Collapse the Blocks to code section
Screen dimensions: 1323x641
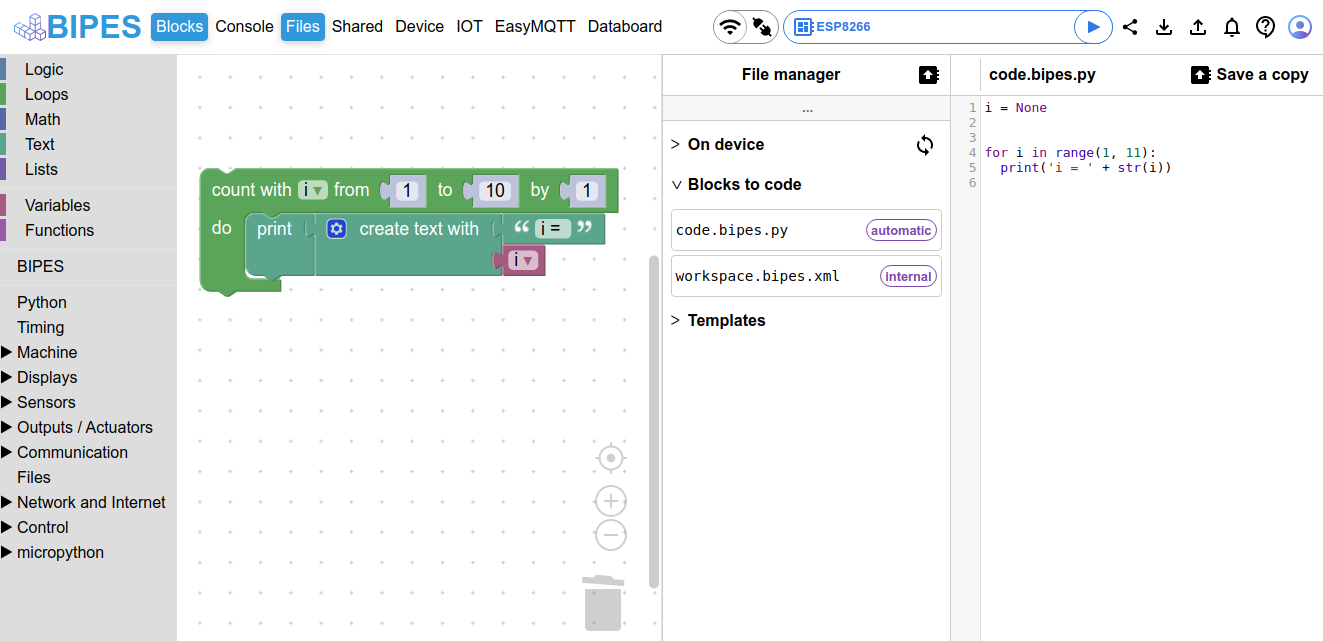pyautogui.click(x=744, y=184)
